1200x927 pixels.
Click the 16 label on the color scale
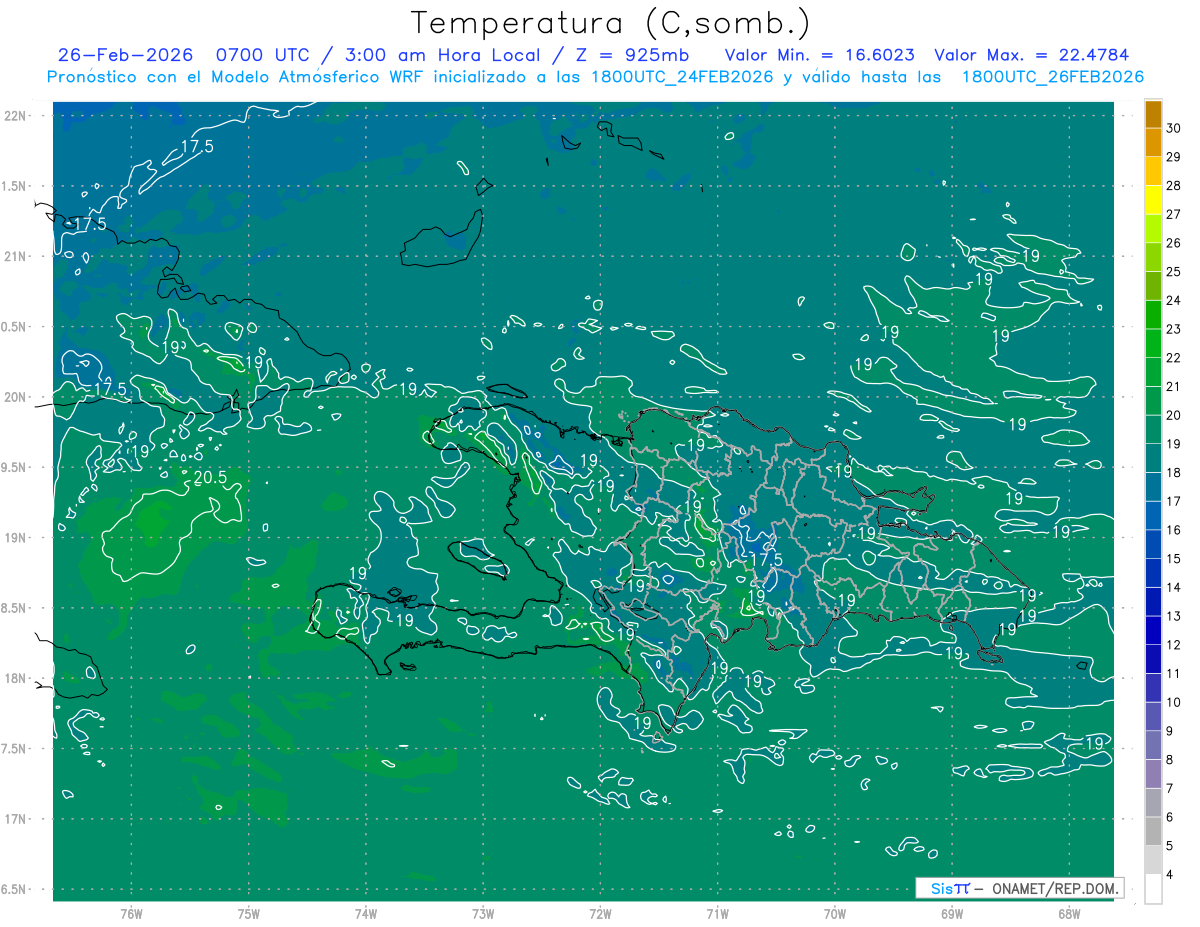click(1173, 530)
